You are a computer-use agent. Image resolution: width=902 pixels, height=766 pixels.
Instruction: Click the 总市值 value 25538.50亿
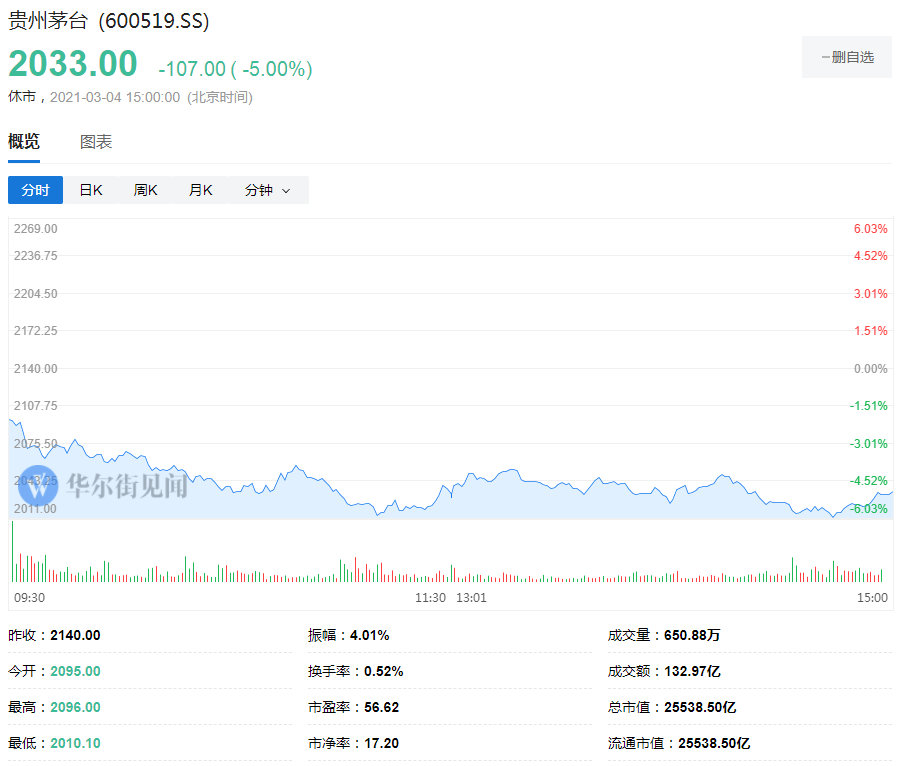coord(700,707)
